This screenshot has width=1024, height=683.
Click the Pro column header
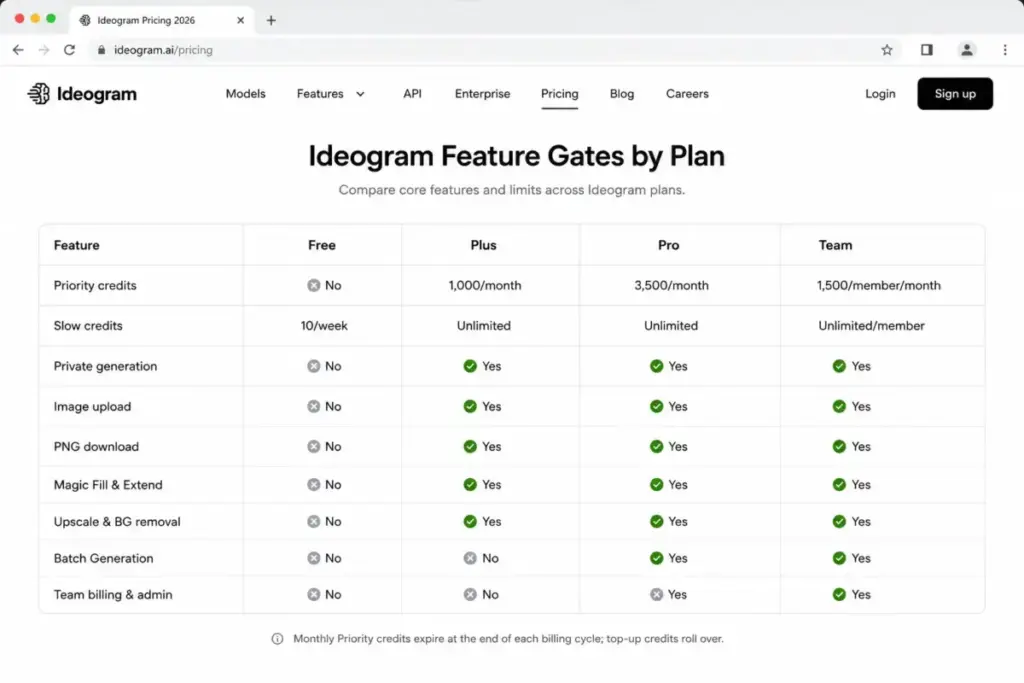point(668,245)
